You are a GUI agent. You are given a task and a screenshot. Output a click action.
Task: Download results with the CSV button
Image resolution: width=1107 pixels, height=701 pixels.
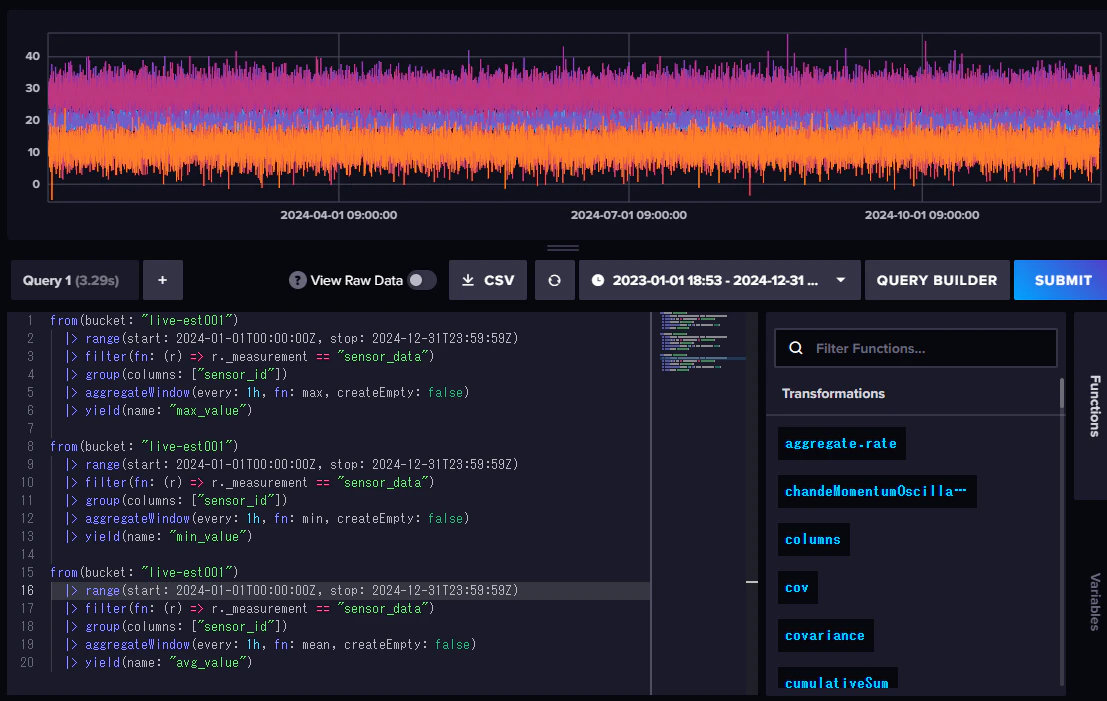tap(488, 280)
